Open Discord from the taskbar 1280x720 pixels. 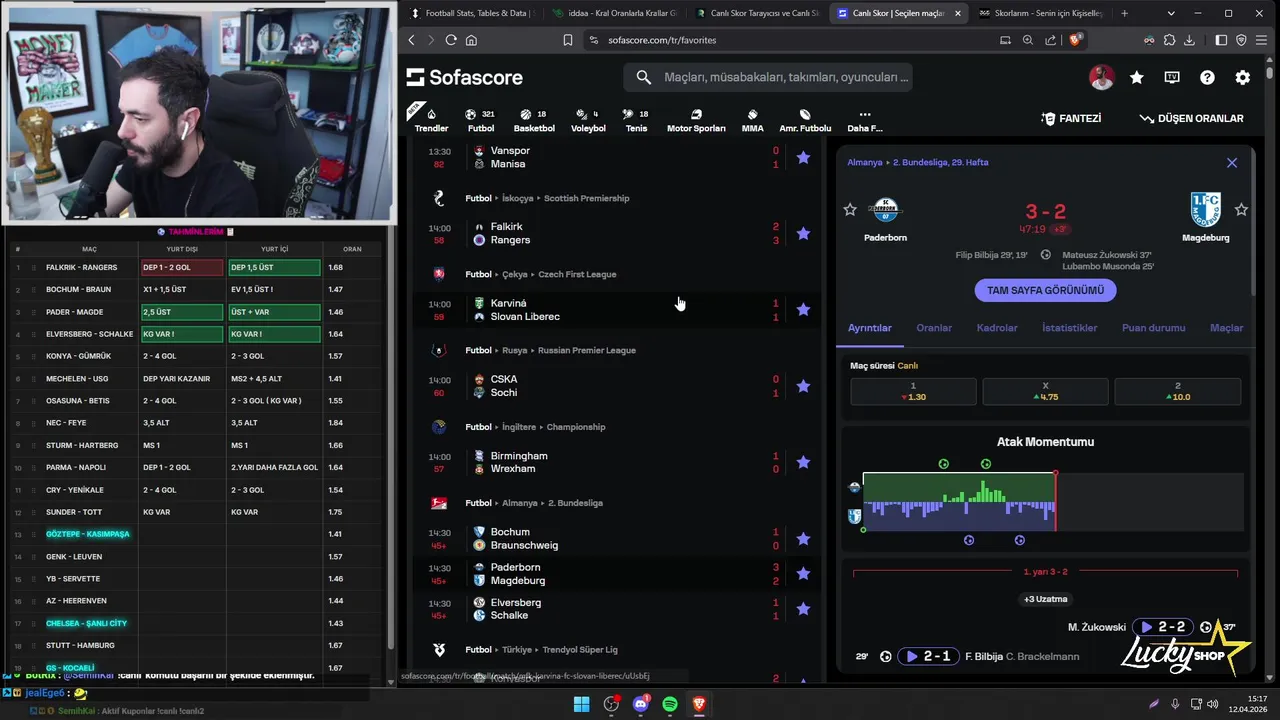tap(641, 704)
